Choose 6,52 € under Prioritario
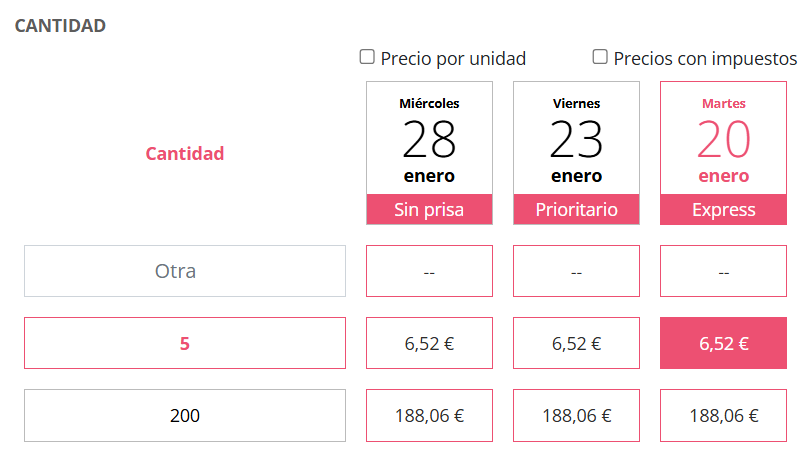807x453 pixels. [x=576, y=343]
